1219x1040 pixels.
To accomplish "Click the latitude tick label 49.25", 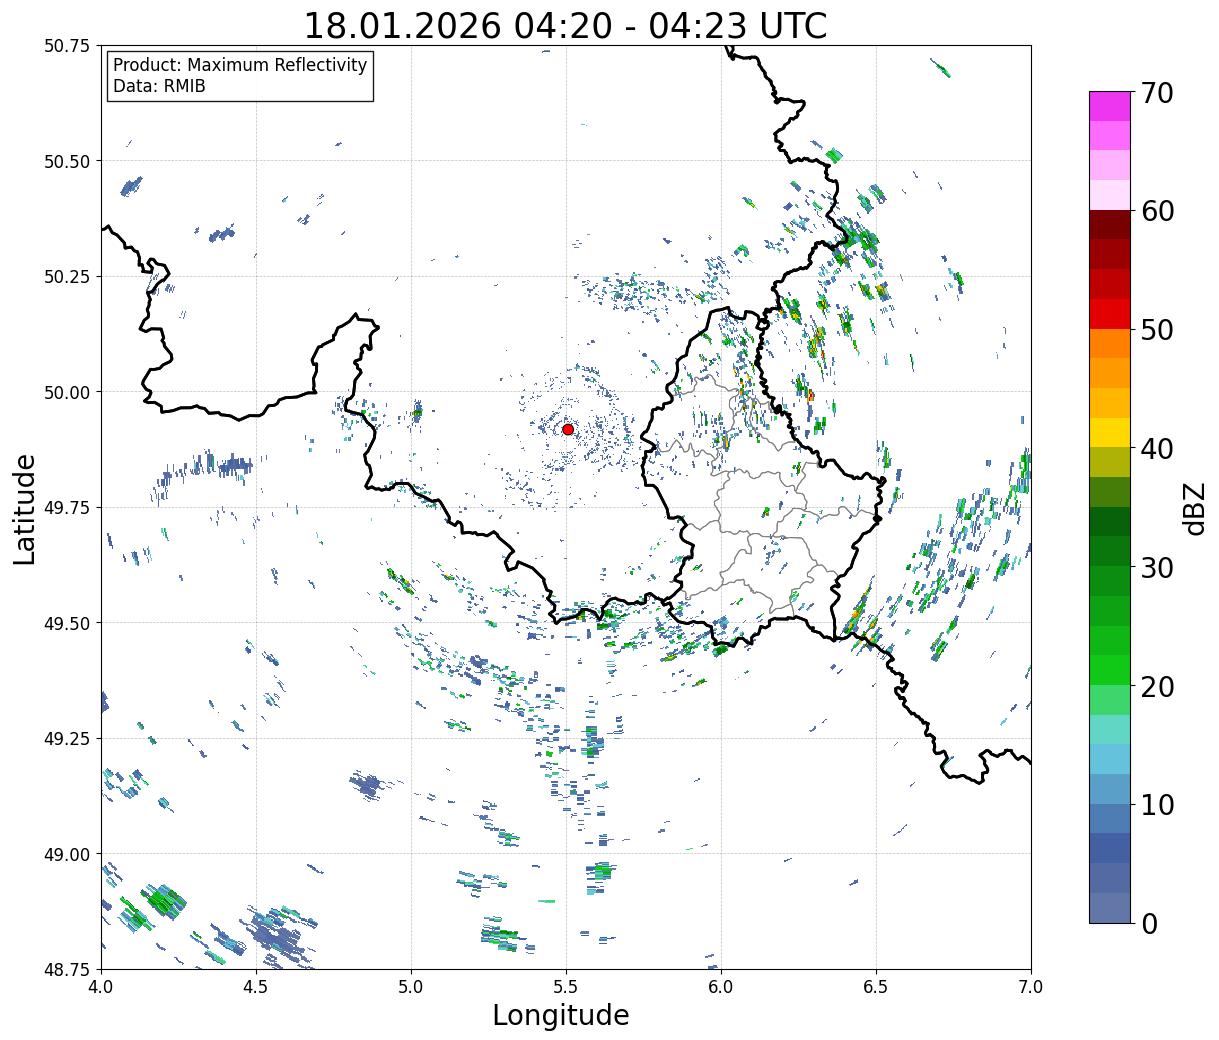I will 67,739.
